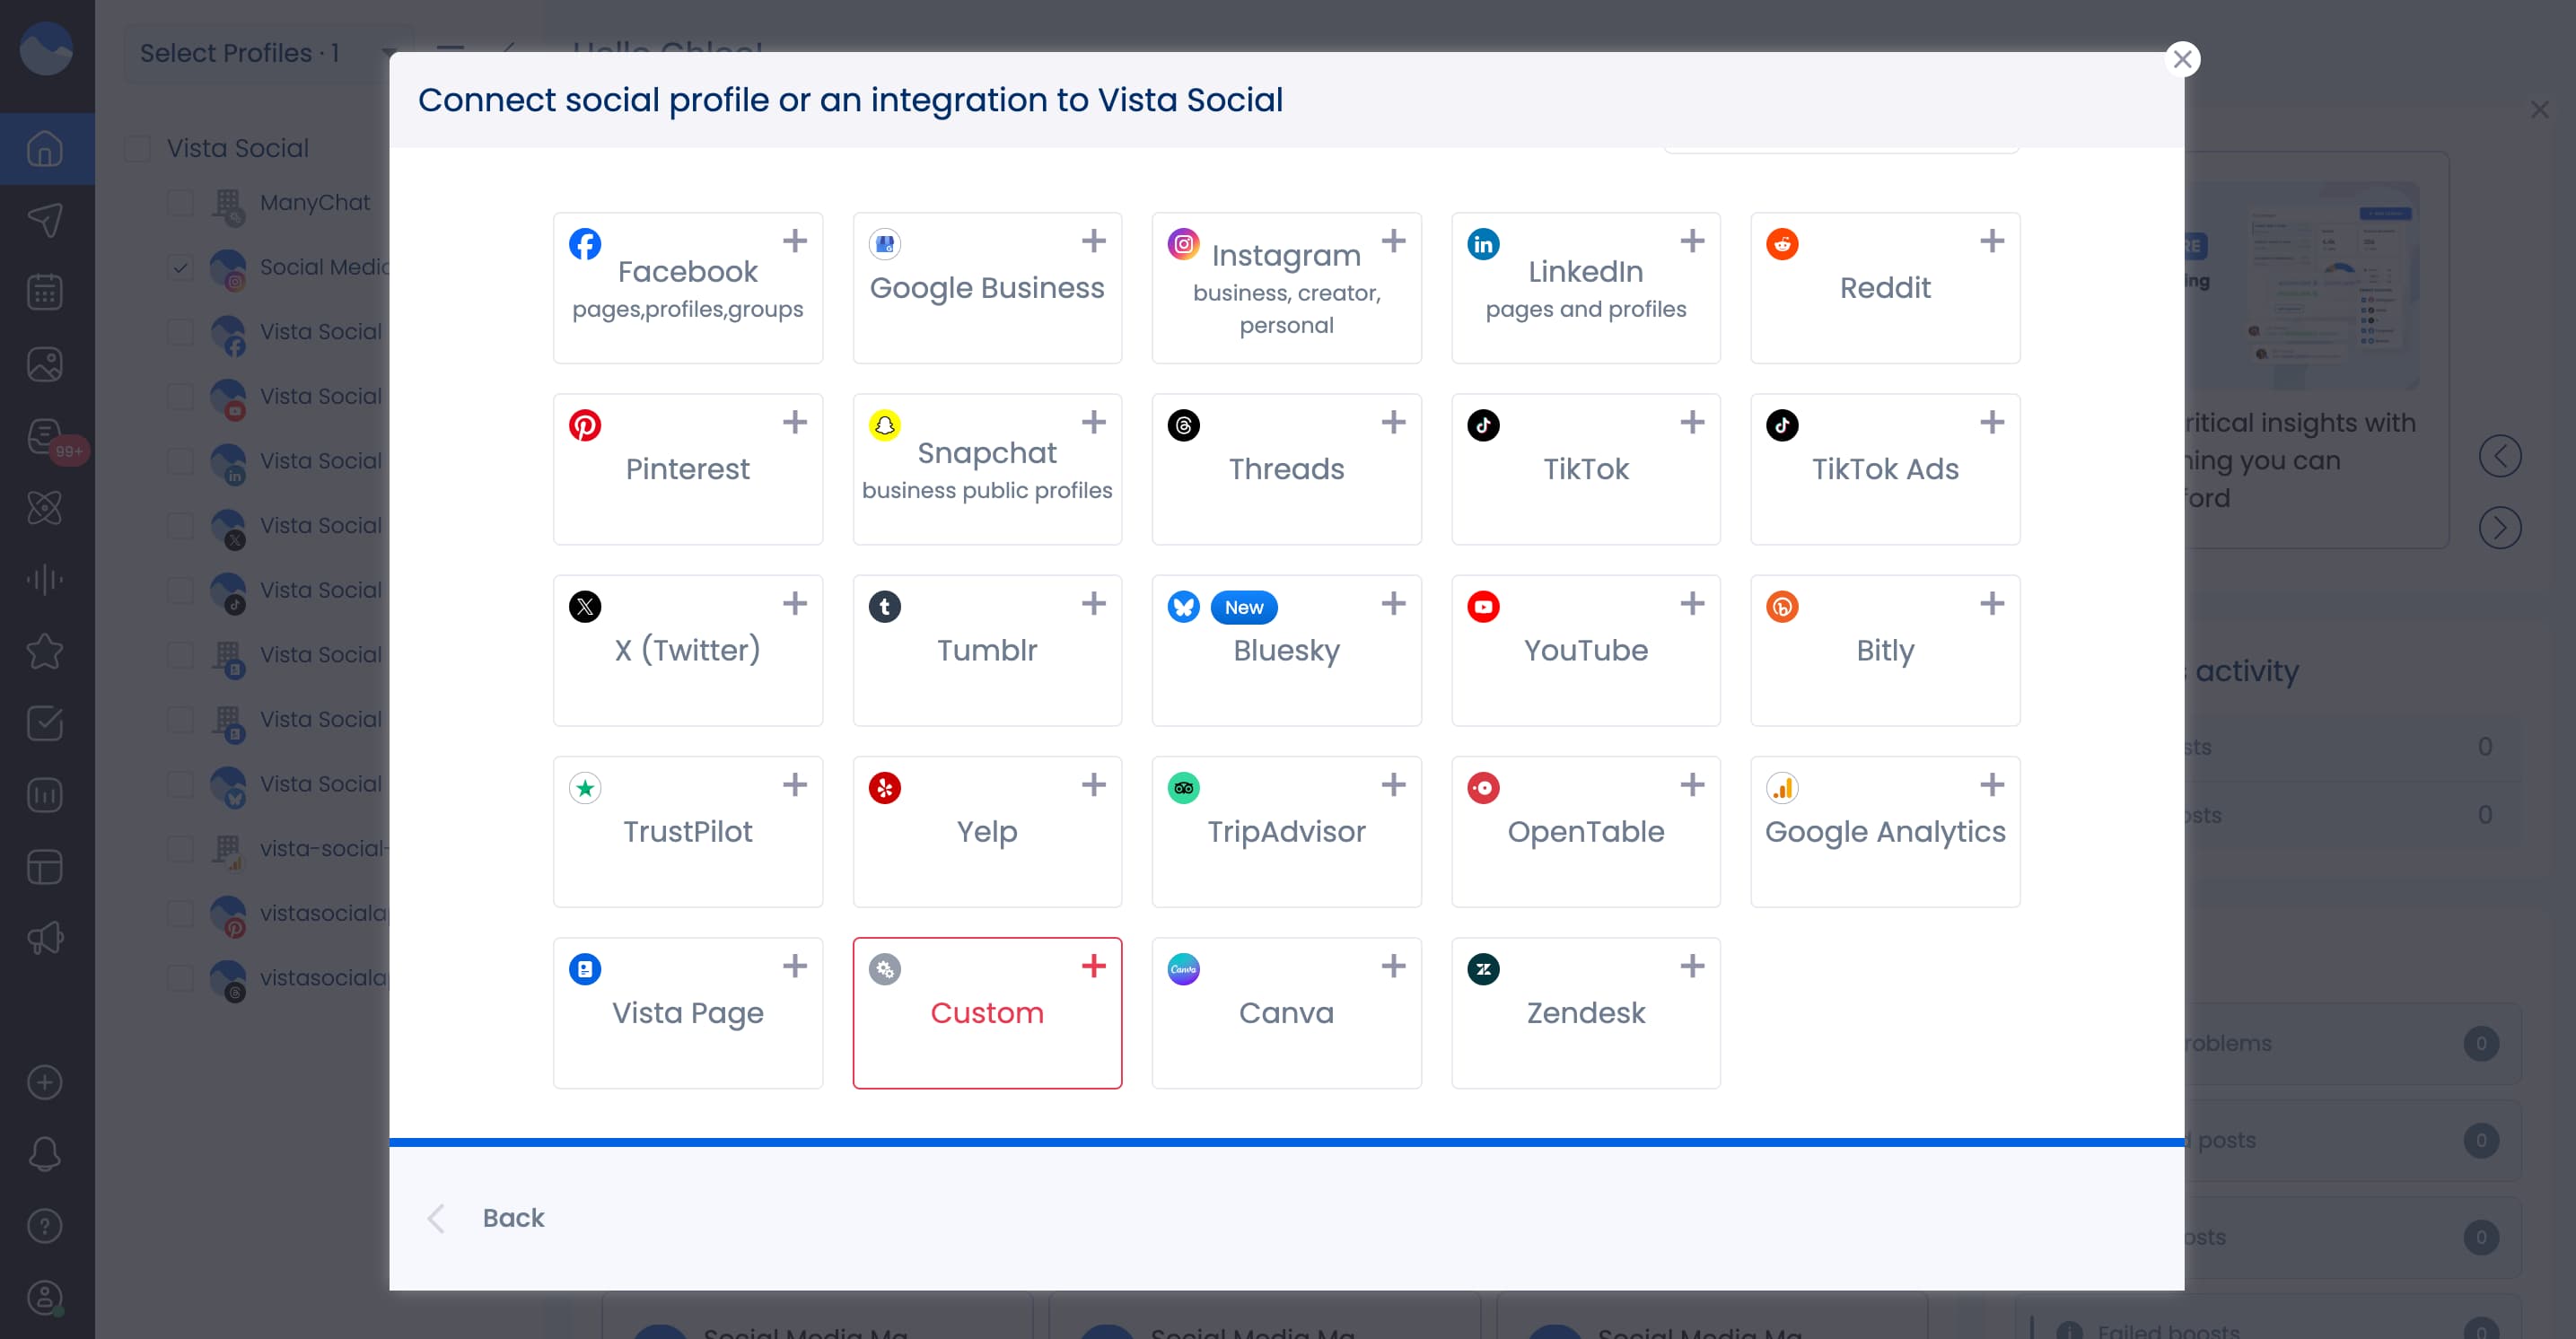Click the plus icon on YouTube card
This screenshot has height=1339, width=2576.
(x=1692, y=603)
